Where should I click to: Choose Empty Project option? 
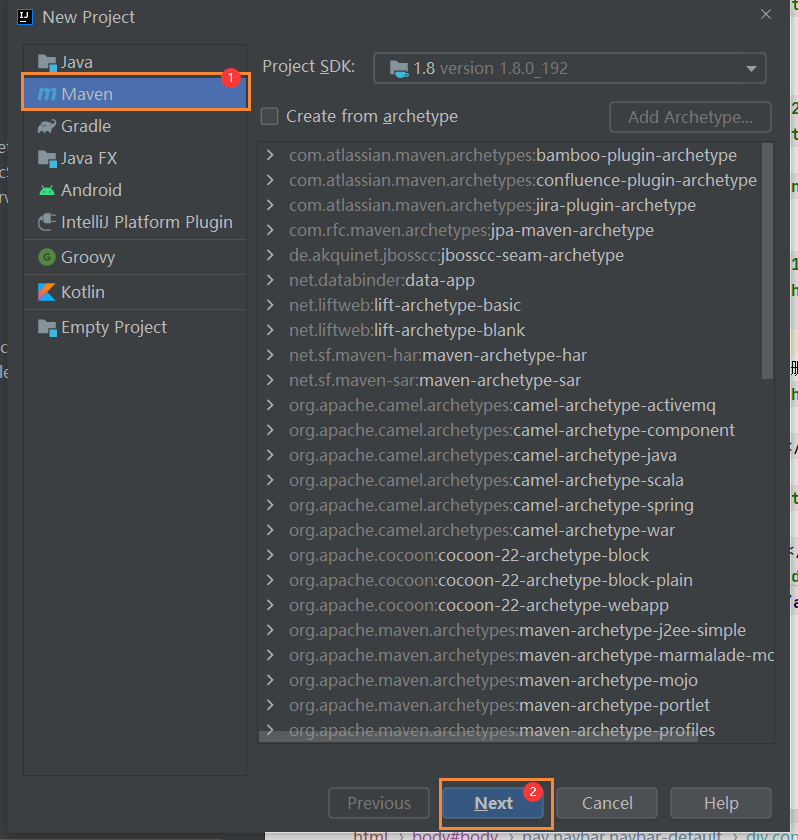135,327
